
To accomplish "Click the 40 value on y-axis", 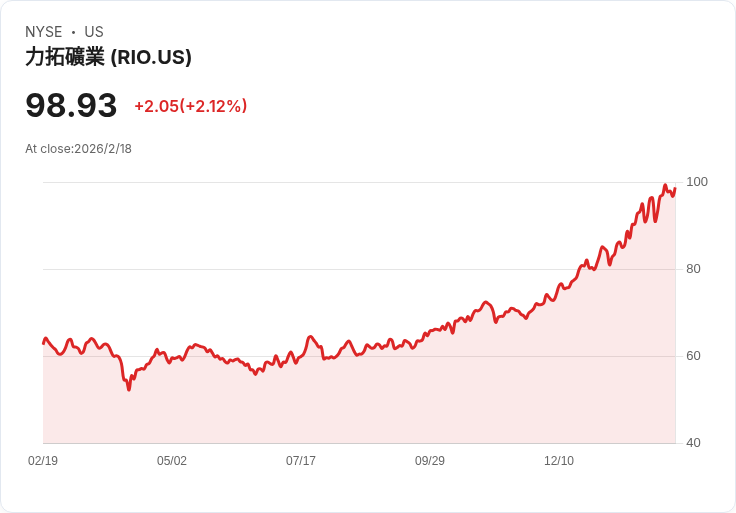I will pos(693,443).
